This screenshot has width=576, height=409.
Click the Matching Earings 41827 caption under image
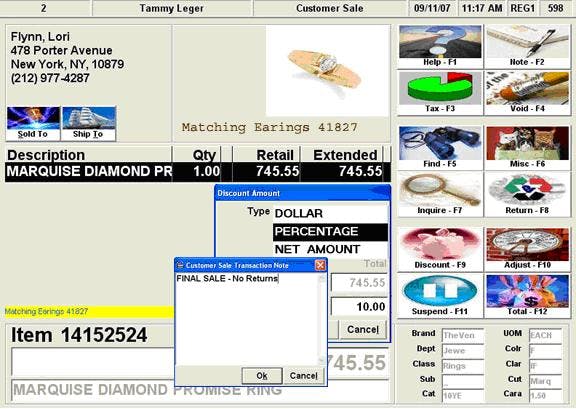click(x=269, y=128)
